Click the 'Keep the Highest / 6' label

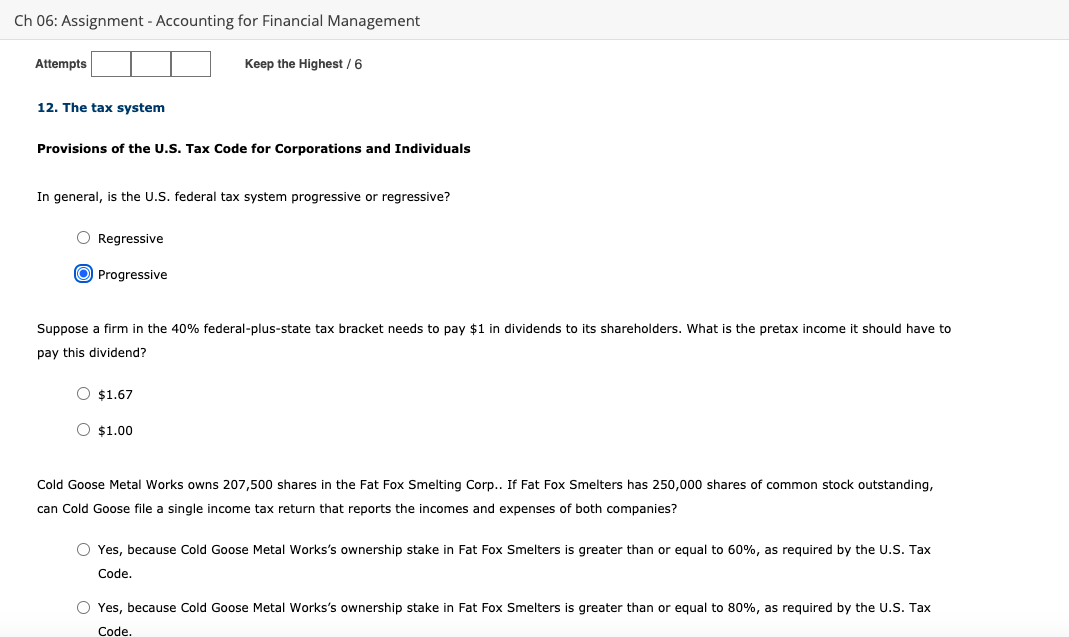coord(302,63)
